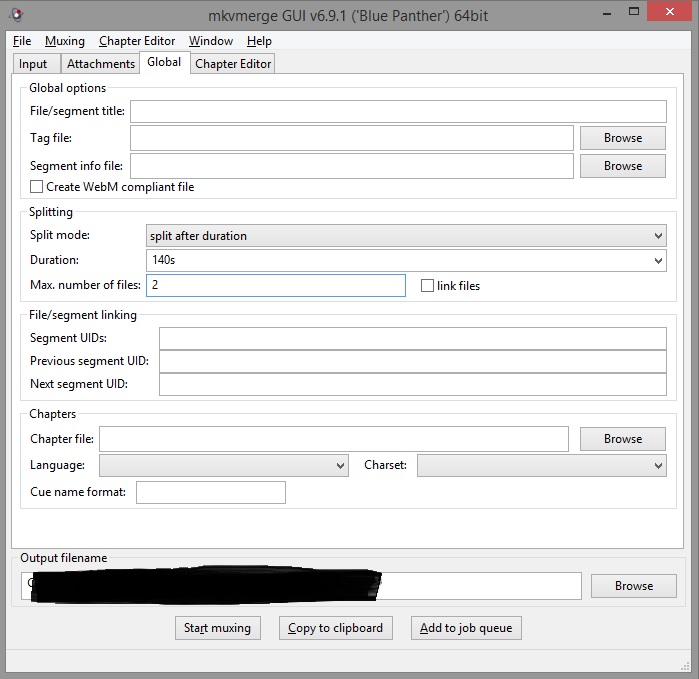Screen dimensions: 699x679
Task: Open the Help menu
Action: [x=259, y=41]
